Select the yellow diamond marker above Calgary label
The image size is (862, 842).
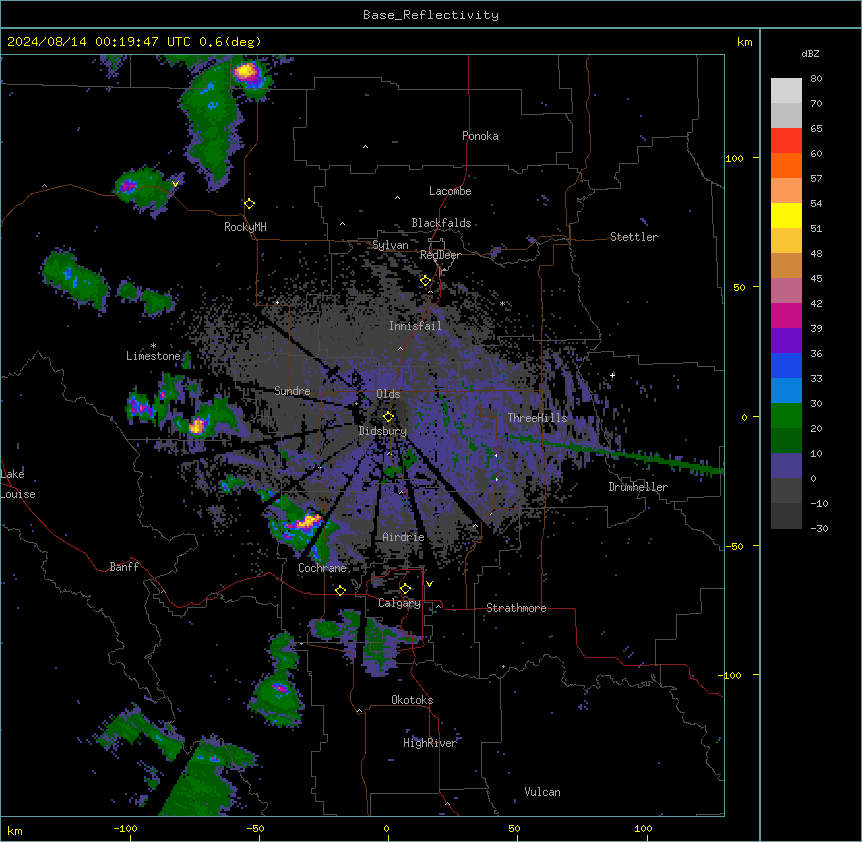pos(405,589)
